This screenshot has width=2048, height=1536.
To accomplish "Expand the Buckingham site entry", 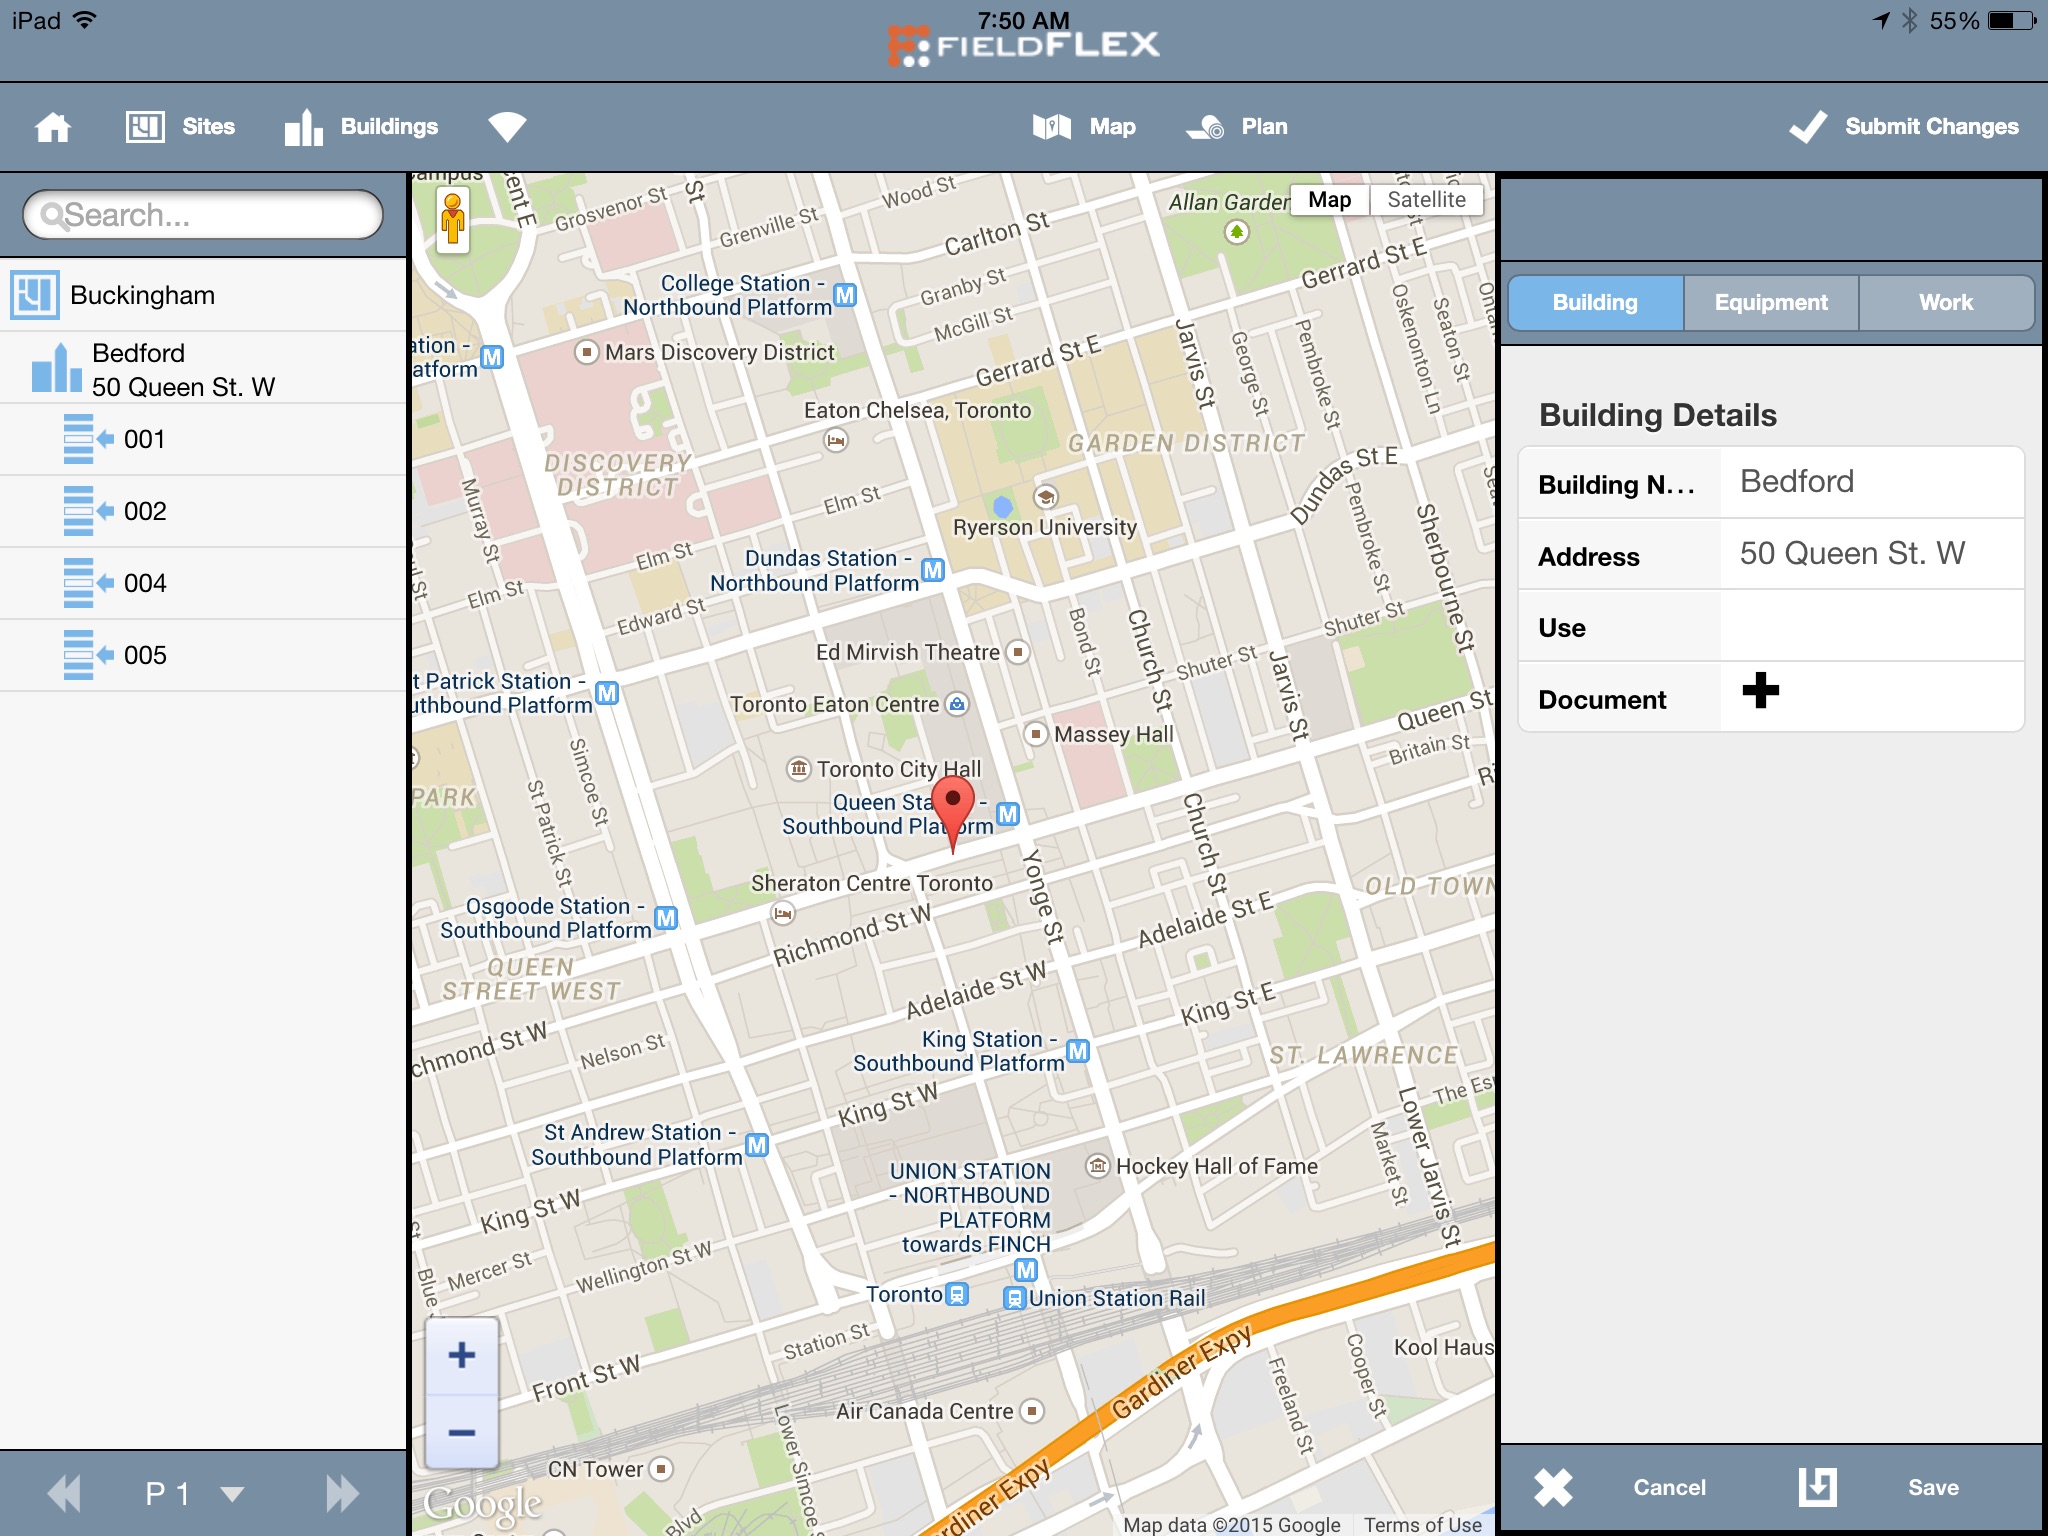I will coord(142,295).
